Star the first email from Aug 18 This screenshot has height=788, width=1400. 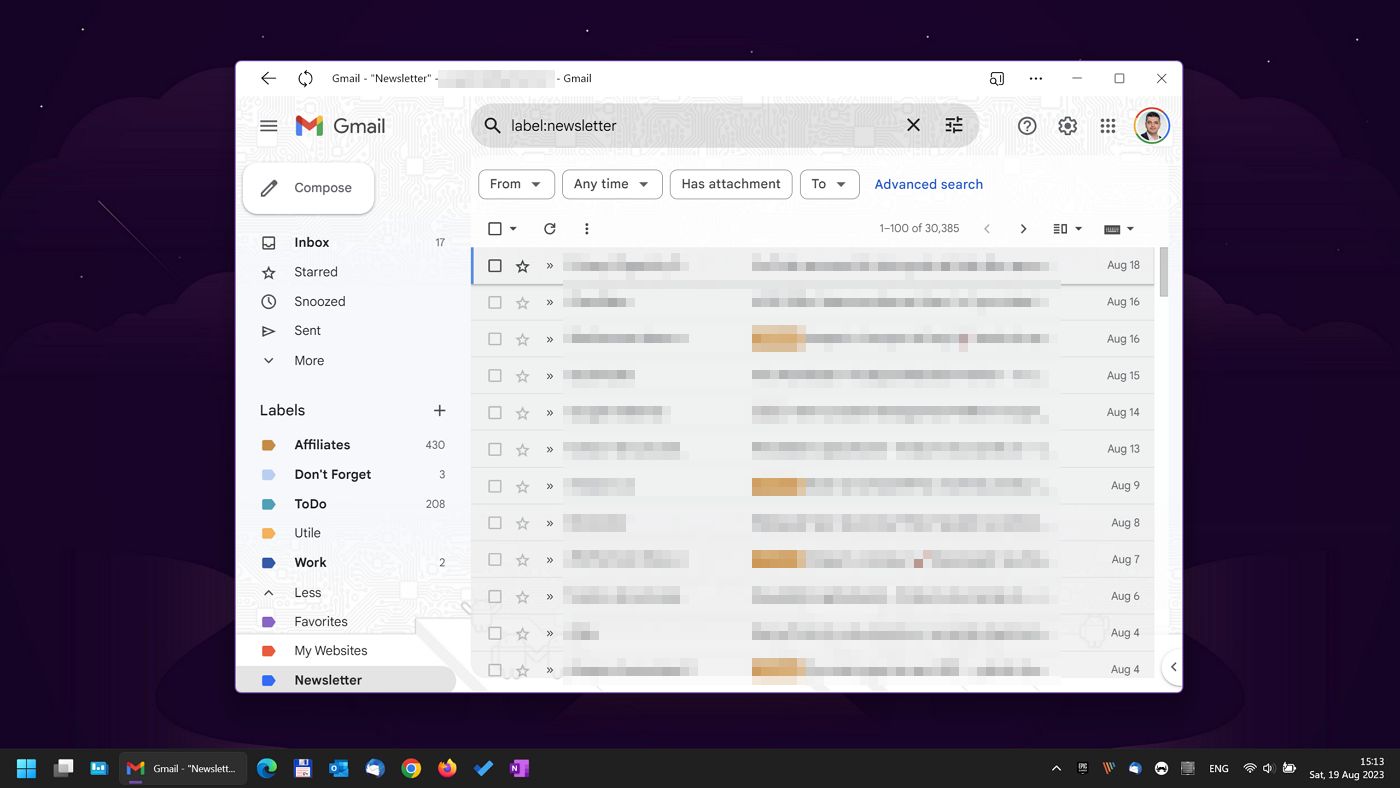coord(521,265)
